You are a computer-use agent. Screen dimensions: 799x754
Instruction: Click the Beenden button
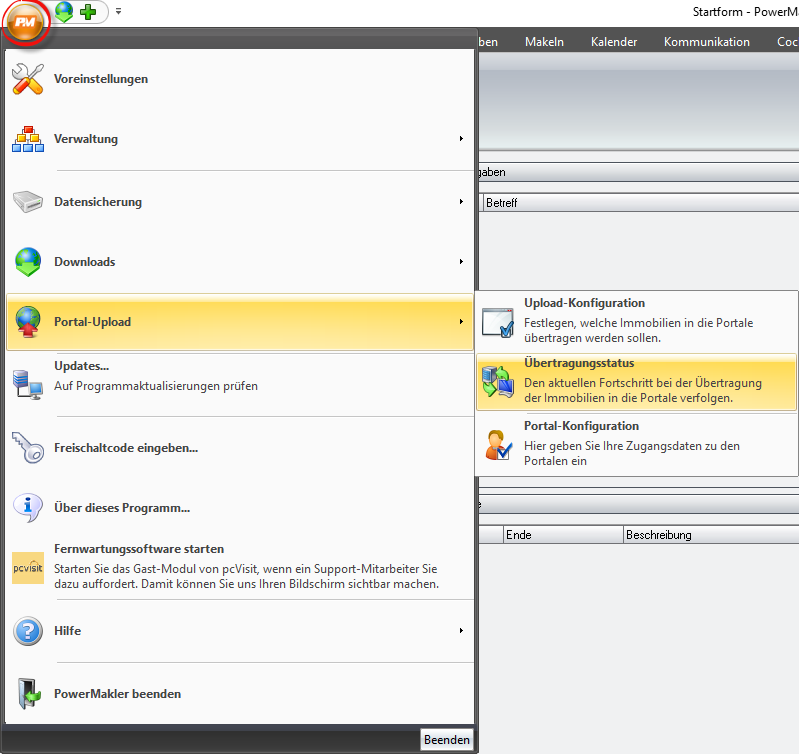446,740
